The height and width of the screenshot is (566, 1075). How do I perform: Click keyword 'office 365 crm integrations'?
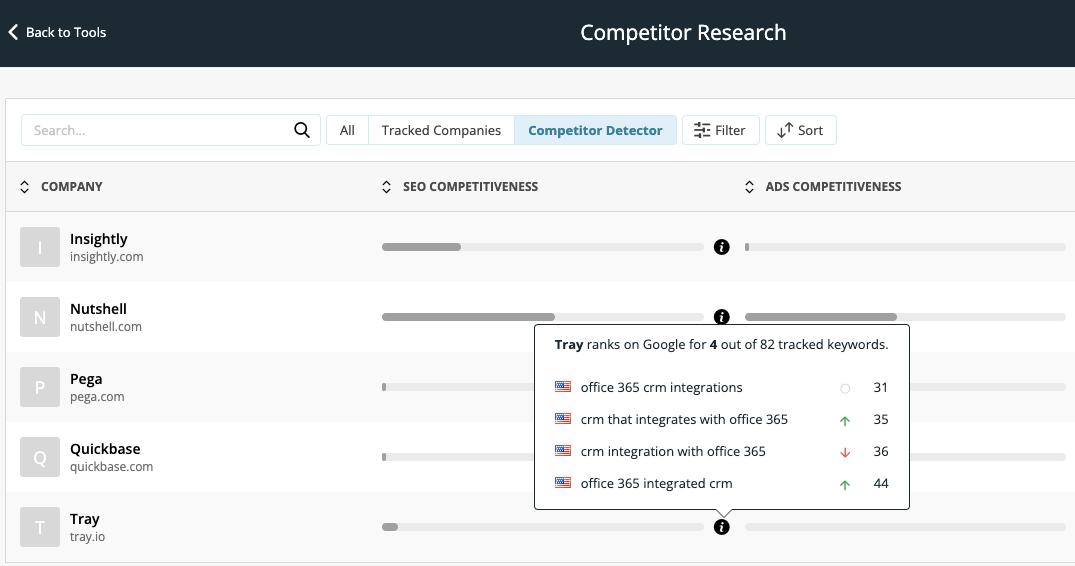(x=661, y=388)
